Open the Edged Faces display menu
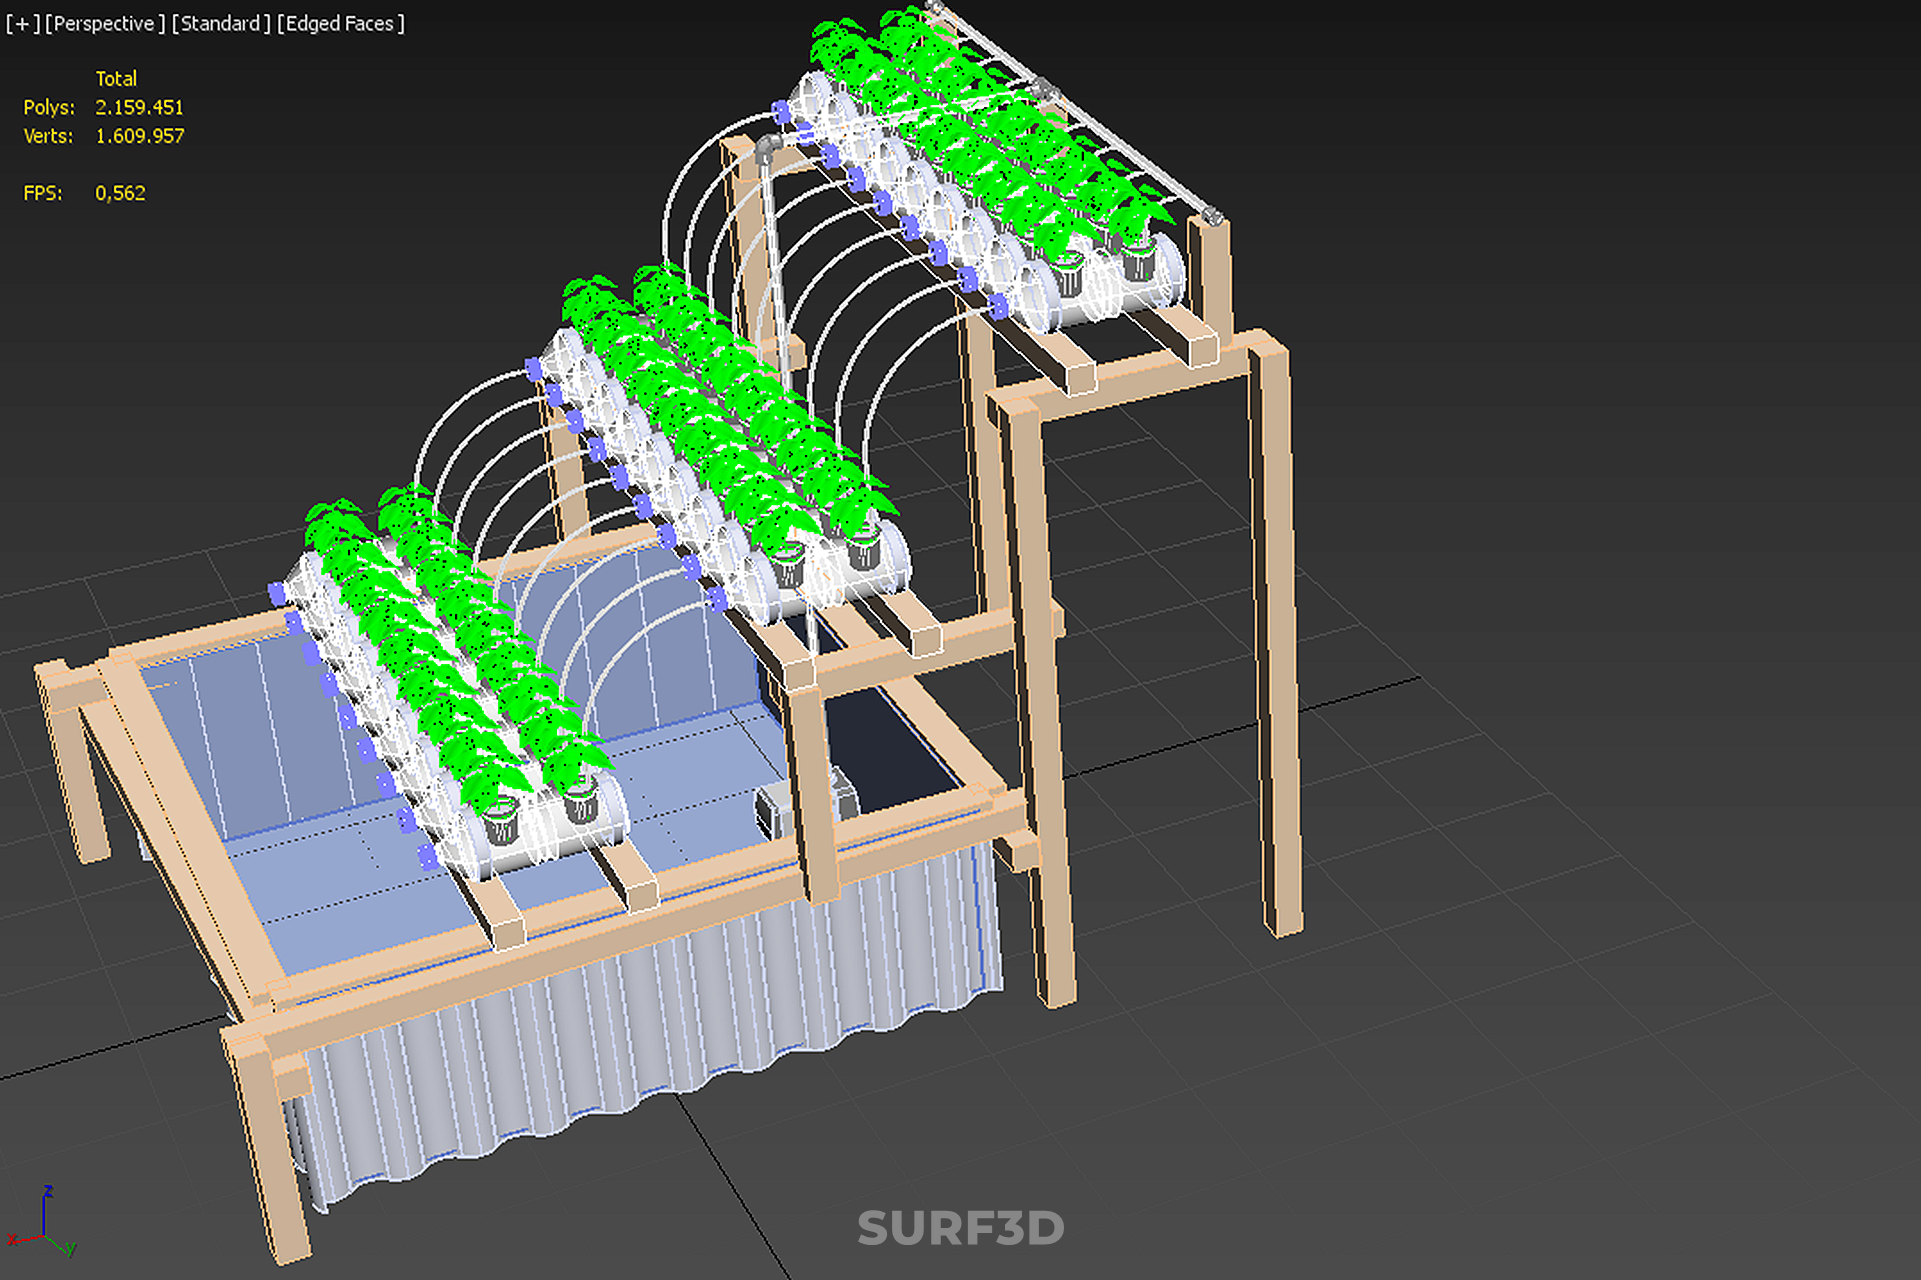Image resolution: width=1921 pixels, height=1280 pixels. (341, 23)
